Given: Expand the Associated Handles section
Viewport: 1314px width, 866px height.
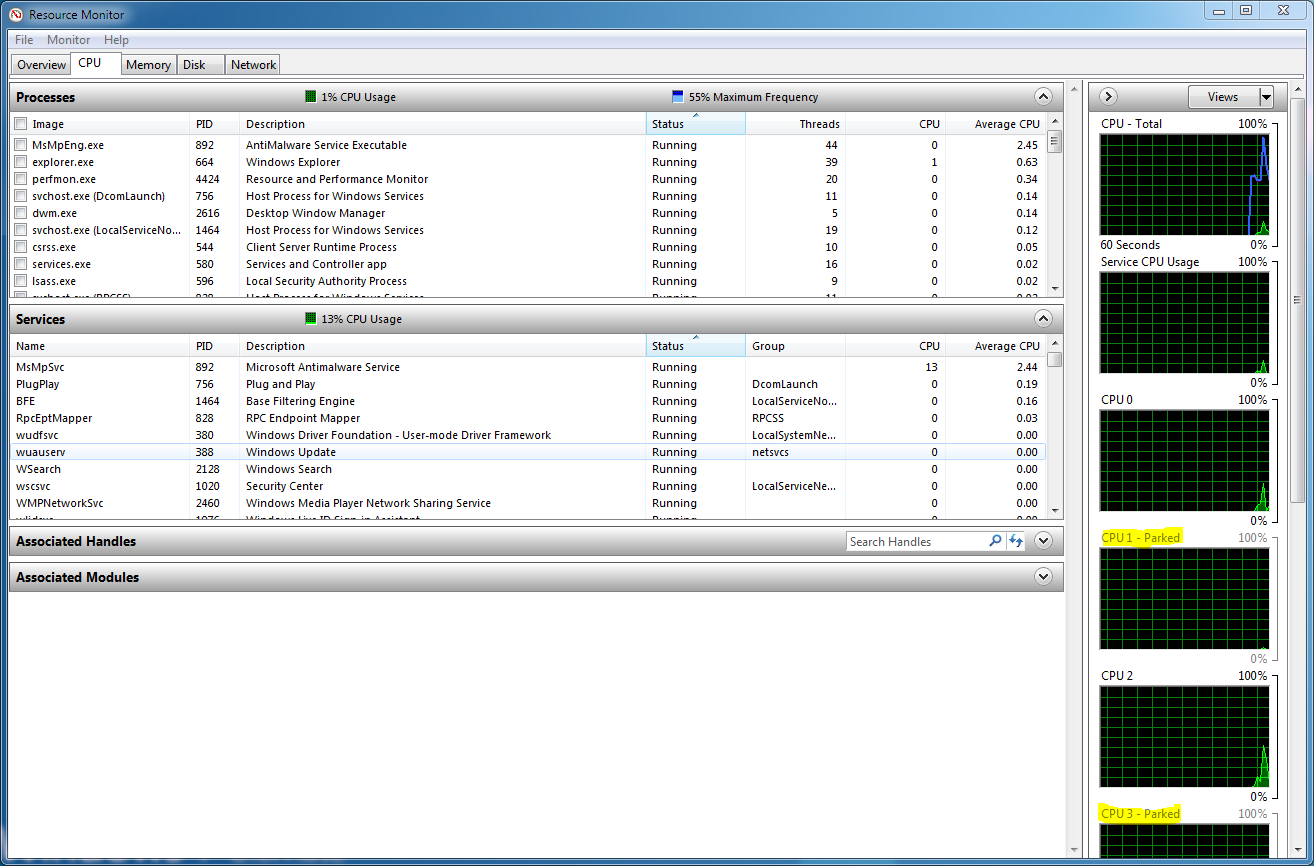Looking at the screenshot, I should click(1043, 540).
